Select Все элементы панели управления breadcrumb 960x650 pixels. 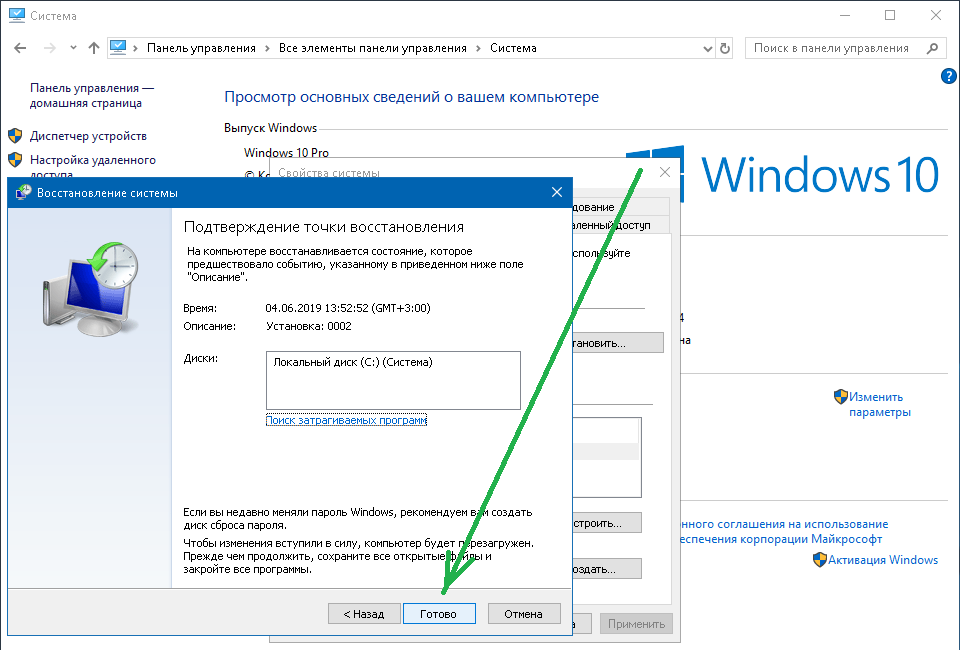tap(372, 48)
